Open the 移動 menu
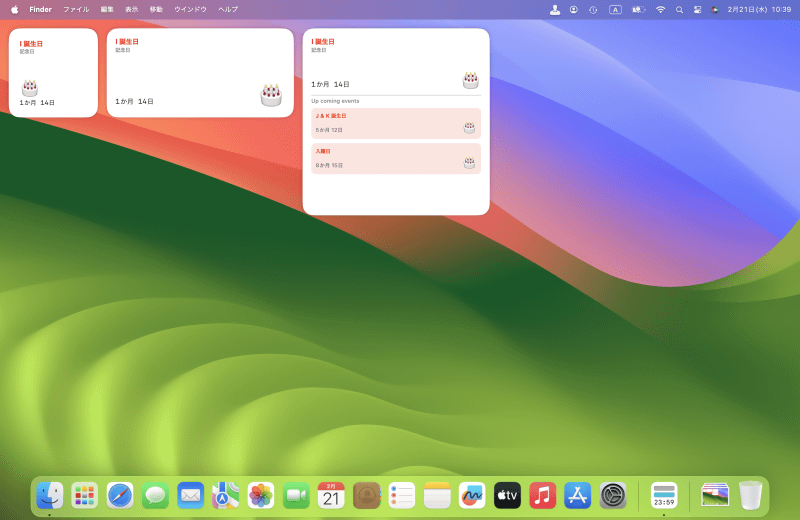This screenshot has height=520, width=800. point(156,10)
